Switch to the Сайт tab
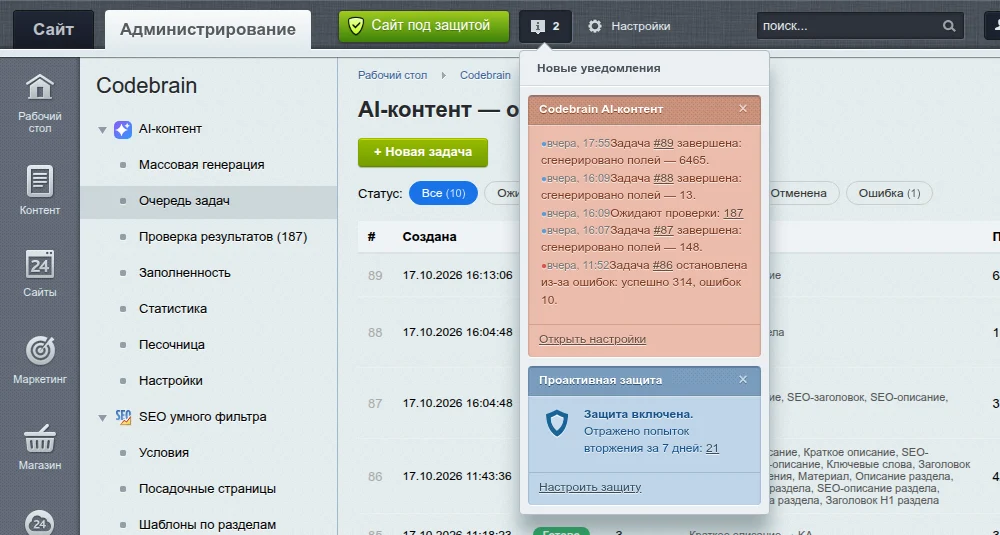Viewport: 1000px width, 535px height. [x=54, y=29]
